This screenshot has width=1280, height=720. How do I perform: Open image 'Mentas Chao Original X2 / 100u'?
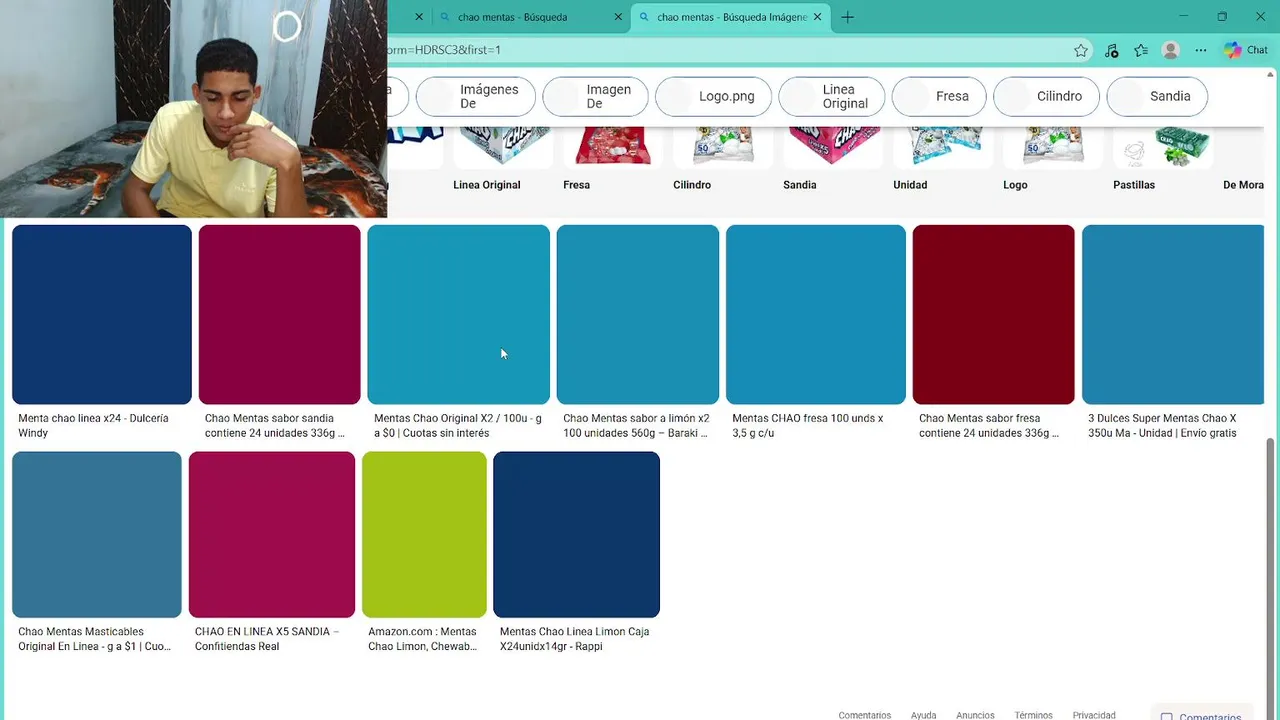[459, 315]
